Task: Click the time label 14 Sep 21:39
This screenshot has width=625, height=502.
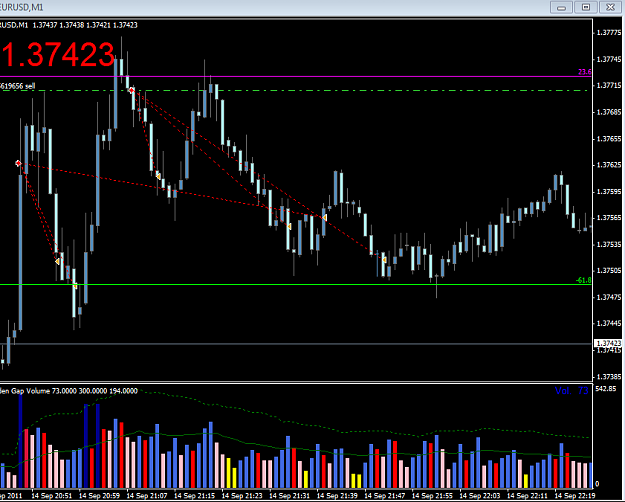Action: (337, 496)
